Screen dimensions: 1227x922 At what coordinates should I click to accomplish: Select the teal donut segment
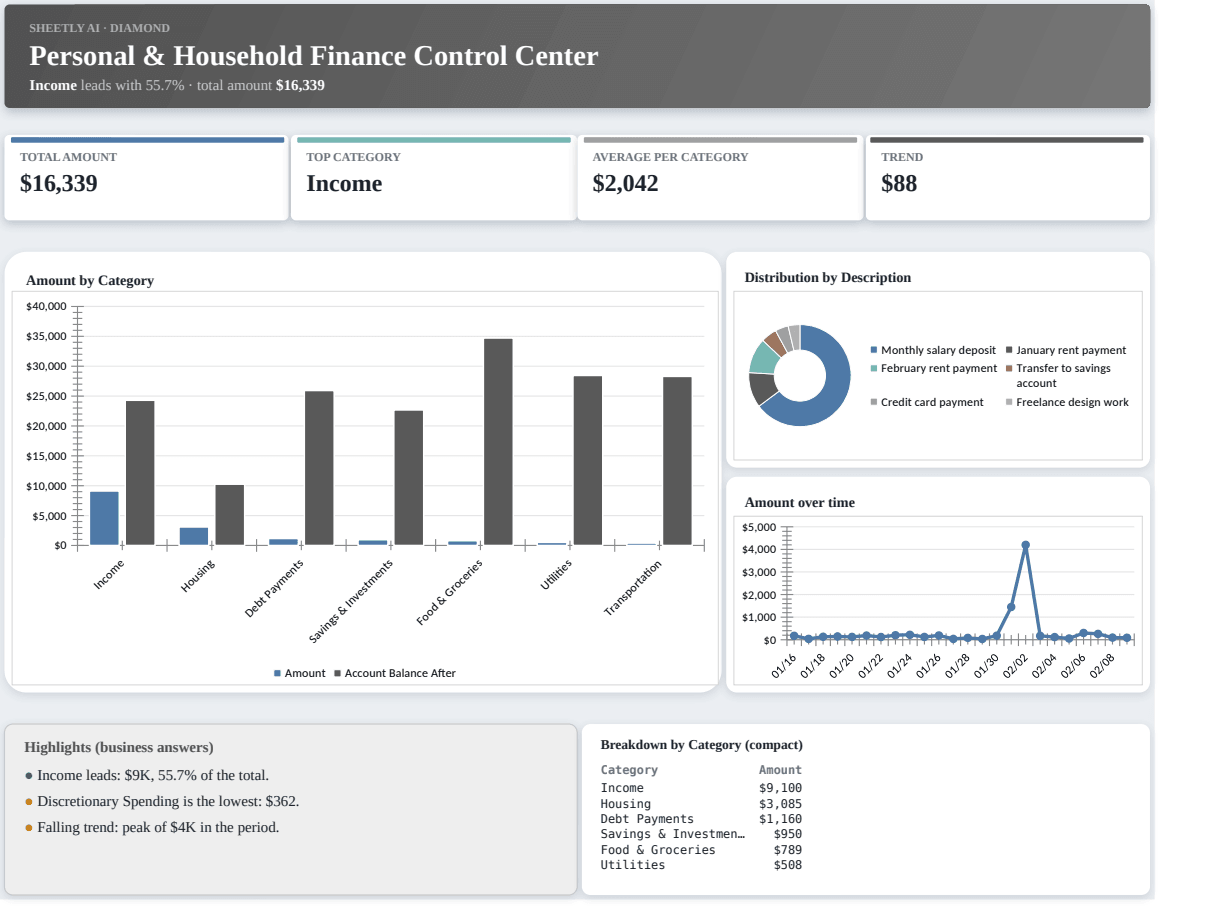point(763,358)
